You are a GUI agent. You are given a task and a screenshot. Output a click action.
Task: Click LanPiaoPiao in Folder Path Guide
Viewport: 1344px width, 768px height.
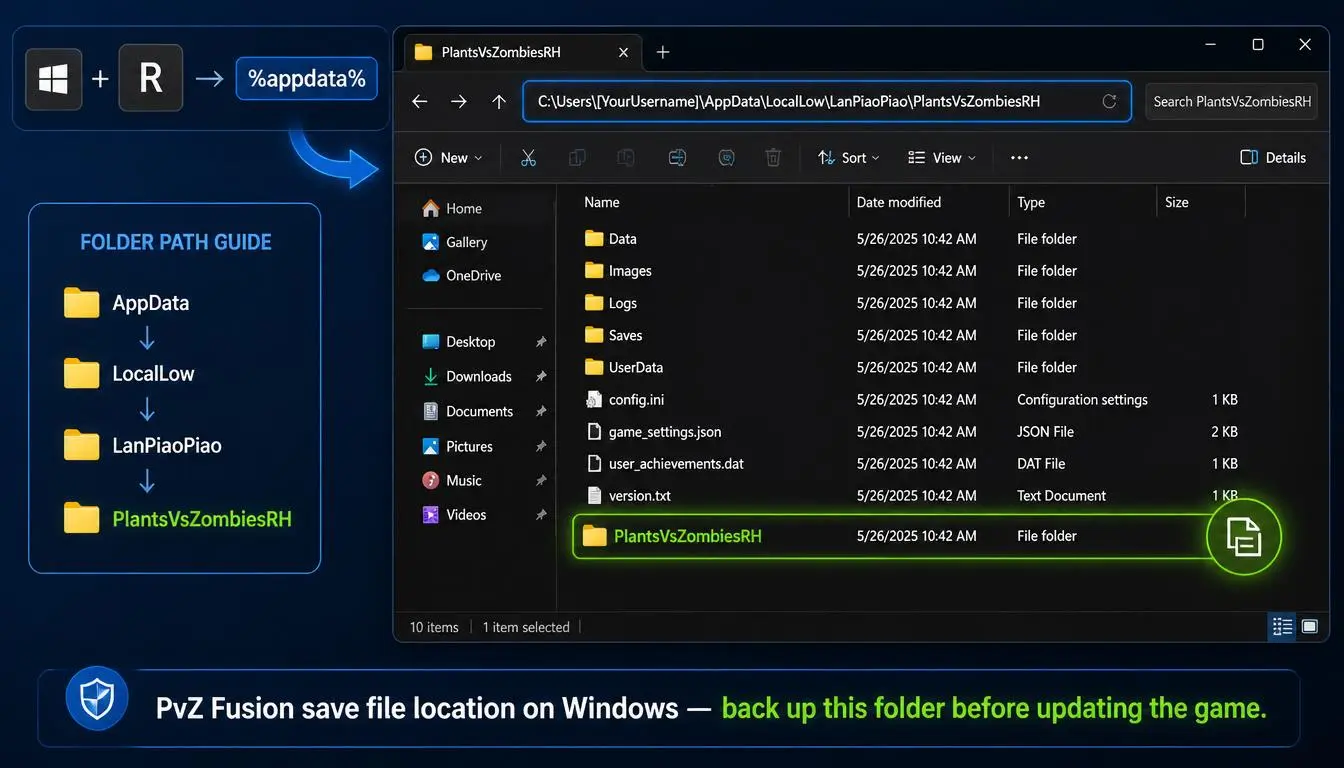point(143,445)
